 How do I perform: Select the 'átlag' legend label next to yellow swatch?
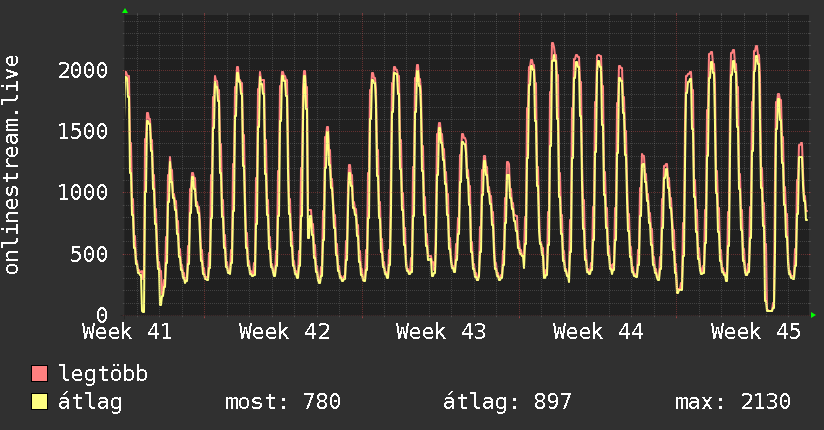click(x=90, y=402)
